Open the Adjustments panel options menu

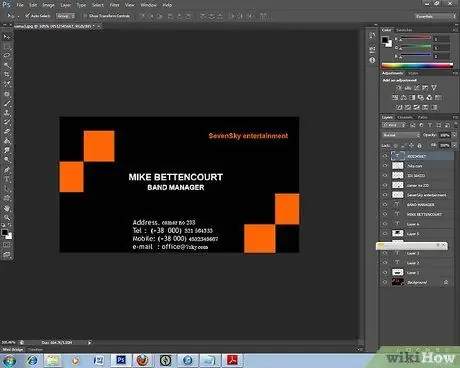pyautogui.click(x=455, y=73)
